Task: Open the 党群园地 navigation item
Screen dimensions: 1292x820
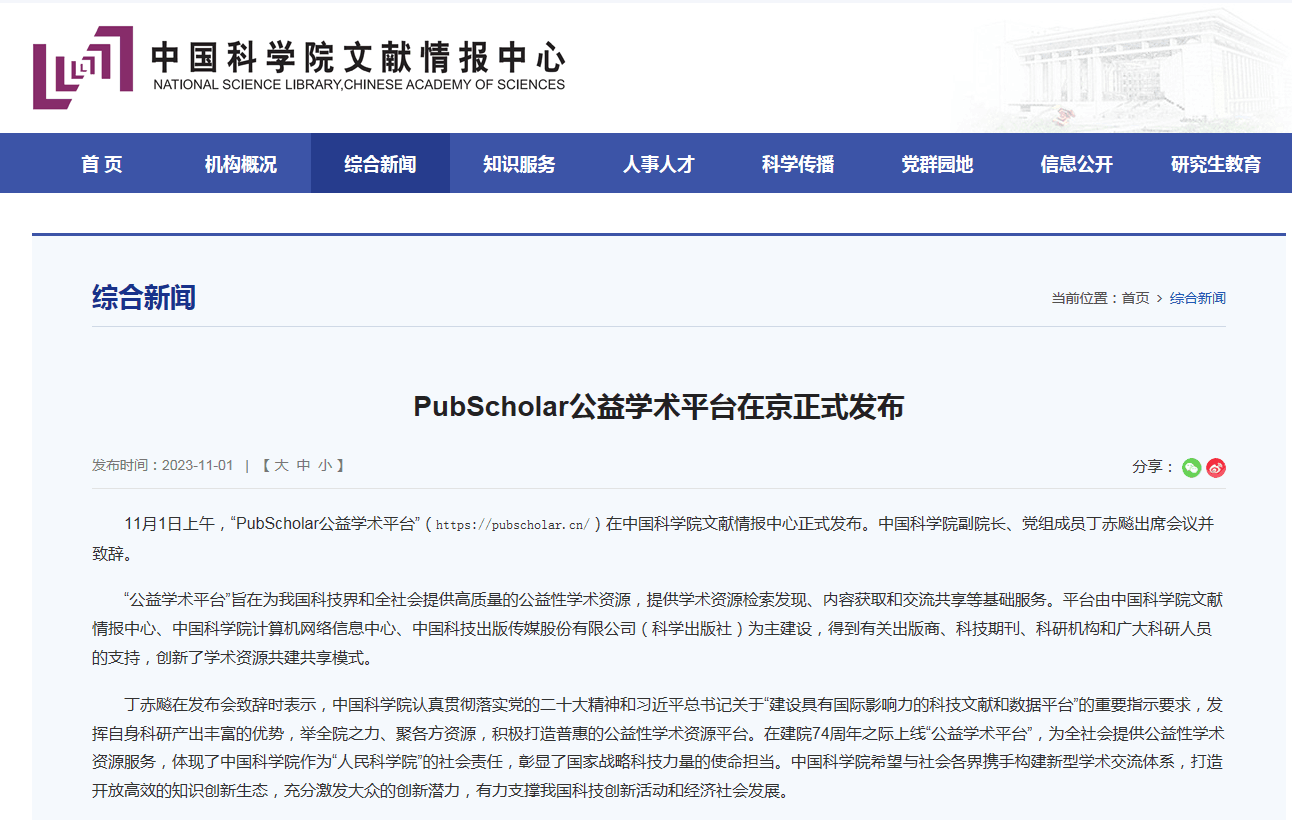Action: click(x=937, y=164)
